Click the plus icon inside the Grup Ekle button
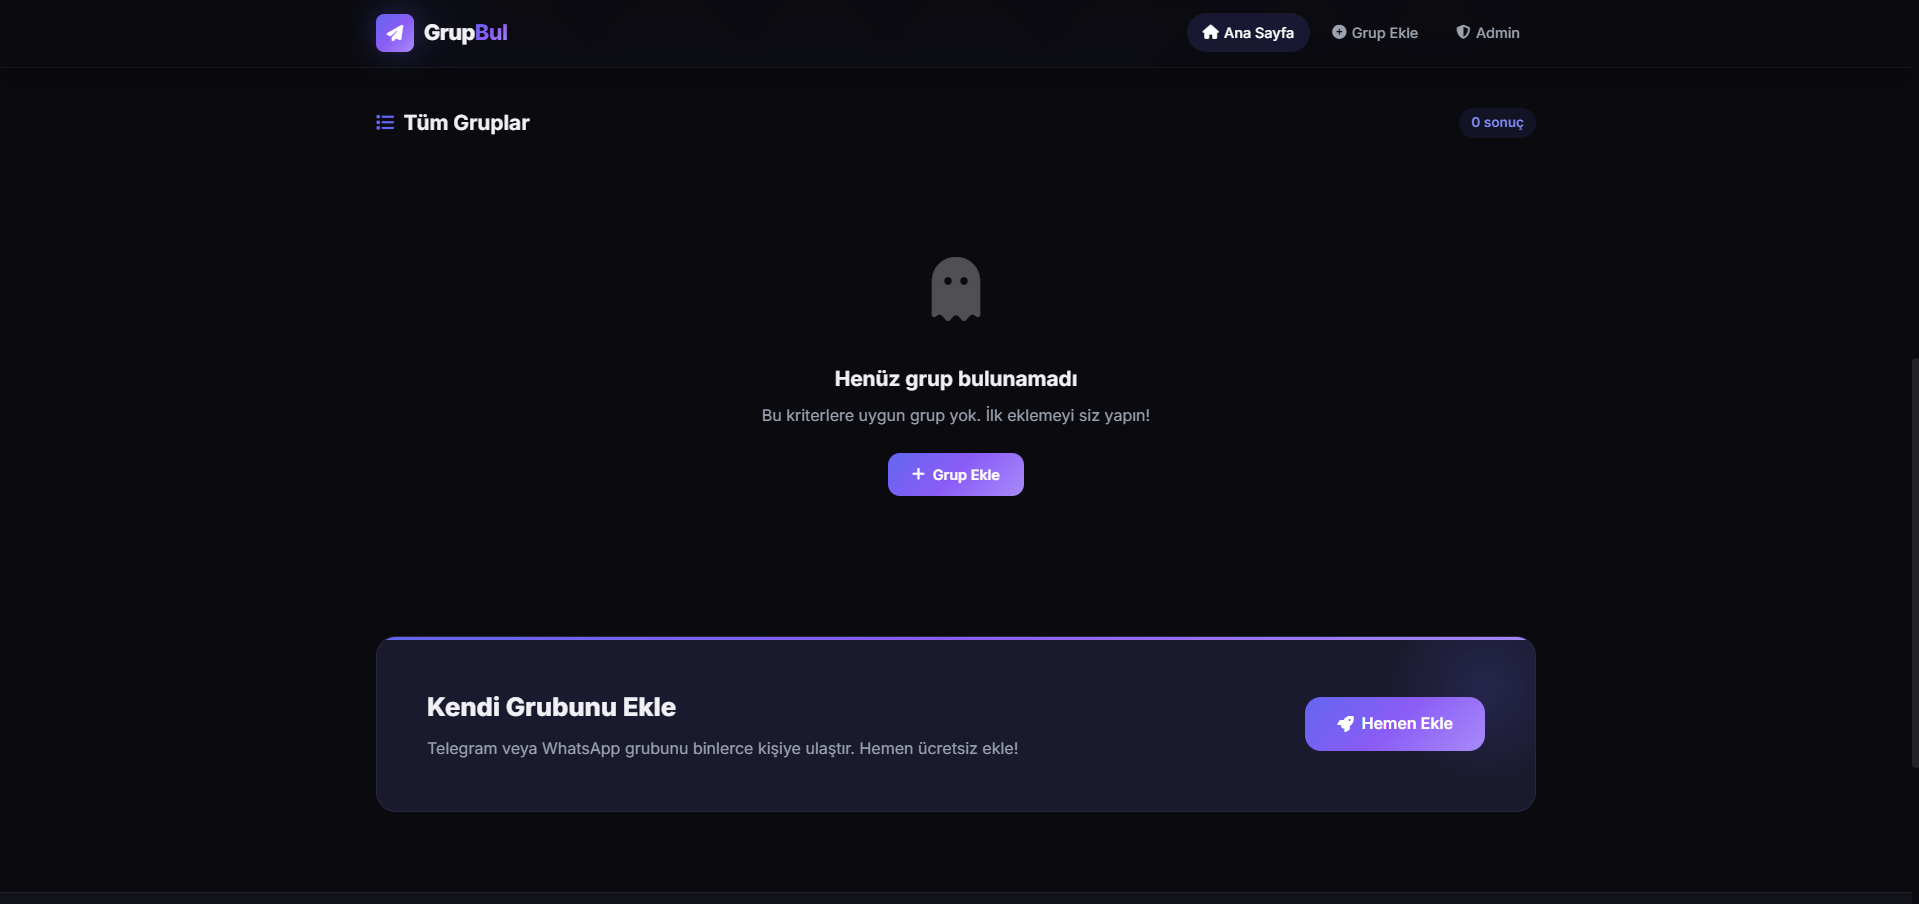The height and width of the screenshot is (904, 1919). tap(919, 474)
